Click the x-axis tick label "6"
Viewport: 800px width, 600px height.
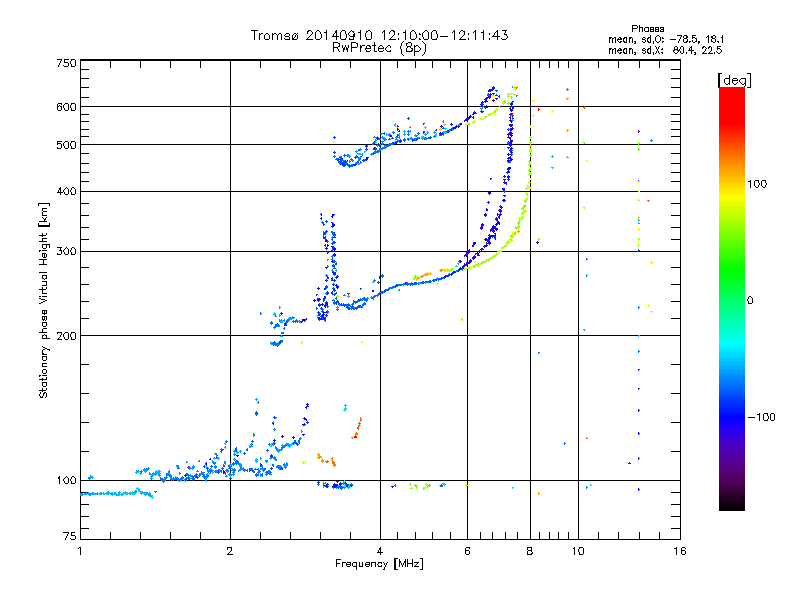(x=467, y=551)
